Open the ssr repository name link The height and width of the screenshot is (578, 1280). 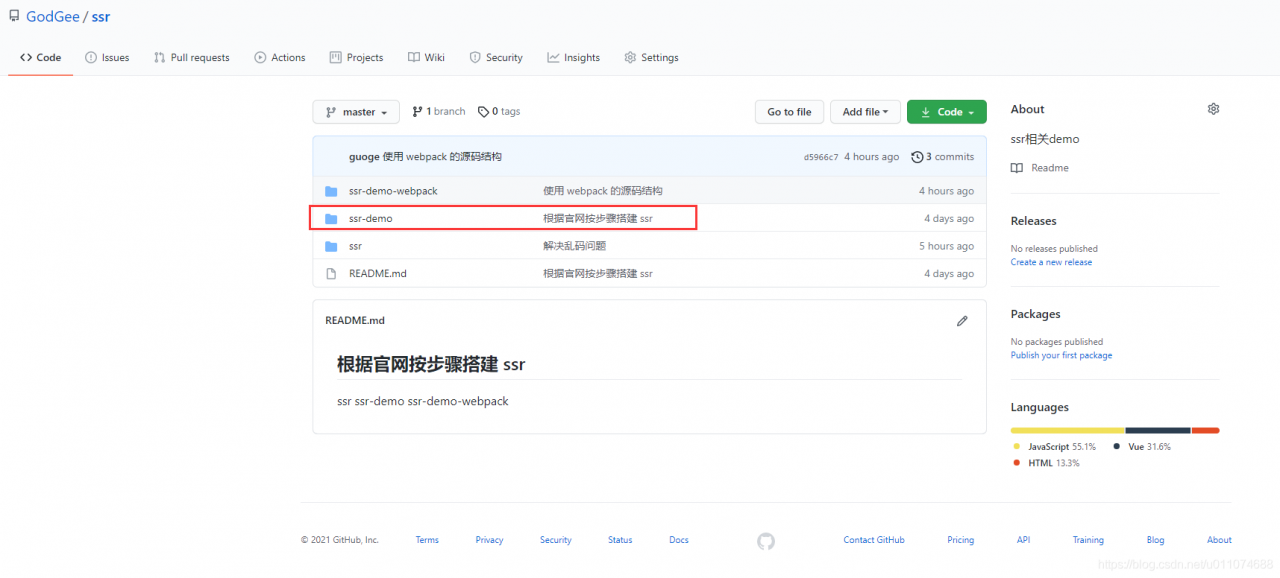click(101, 17)
